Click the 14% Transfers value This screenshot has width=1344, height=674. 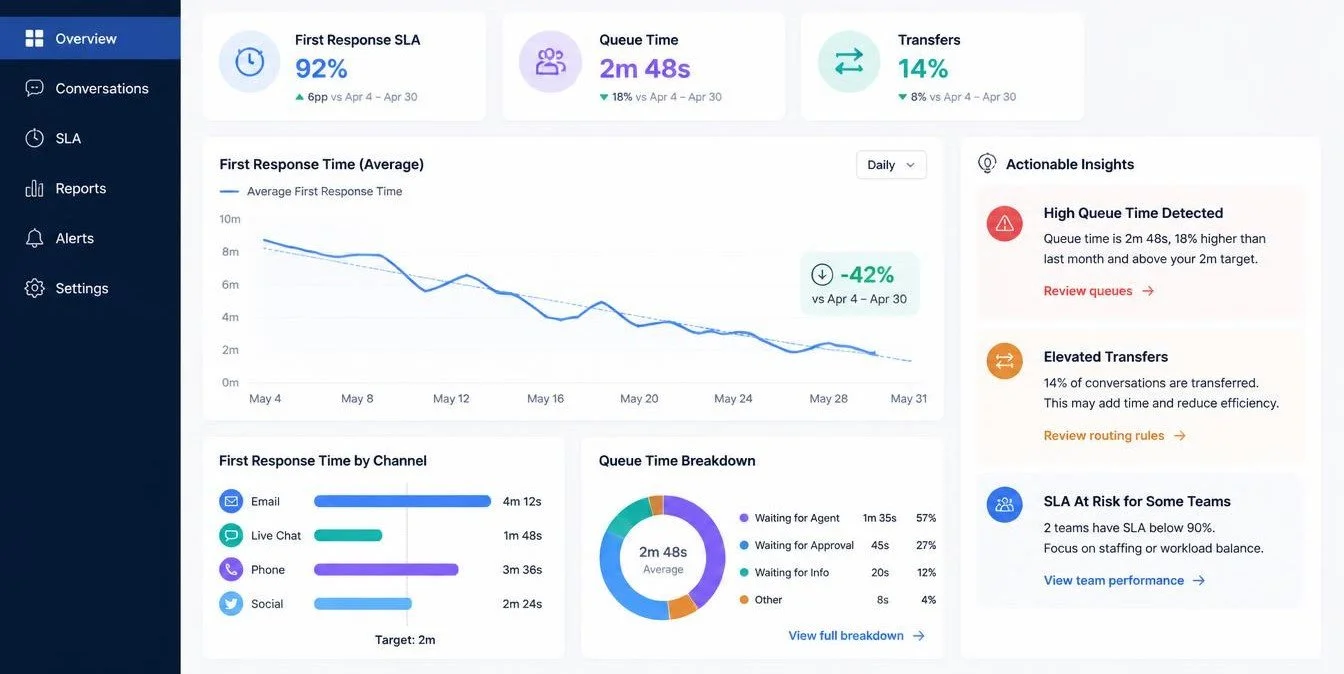click(x=923, y=68)
